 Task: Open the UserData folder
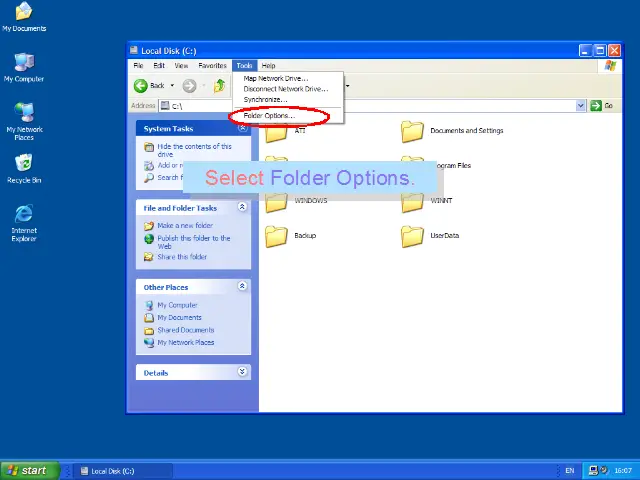point(430,236)
